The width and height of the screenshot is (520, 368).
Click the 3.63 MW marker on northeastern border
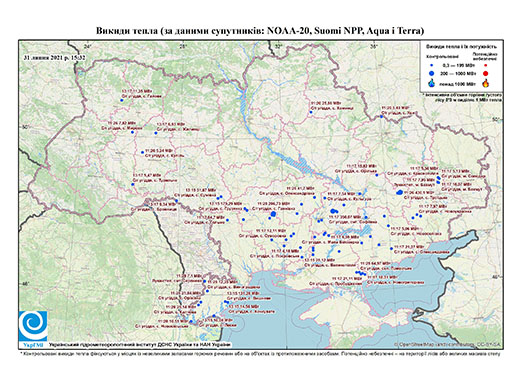(381, 116)
